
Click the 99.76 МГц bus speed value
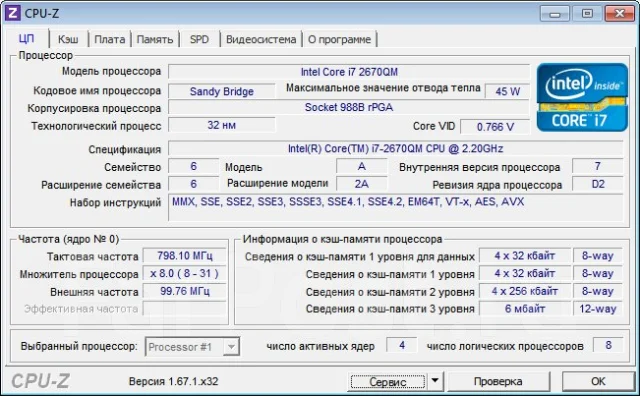pos(184,291)
